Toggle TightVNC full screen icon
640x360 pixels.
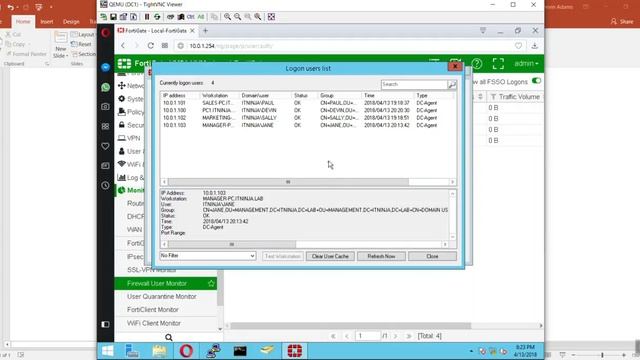click(271, 17)
